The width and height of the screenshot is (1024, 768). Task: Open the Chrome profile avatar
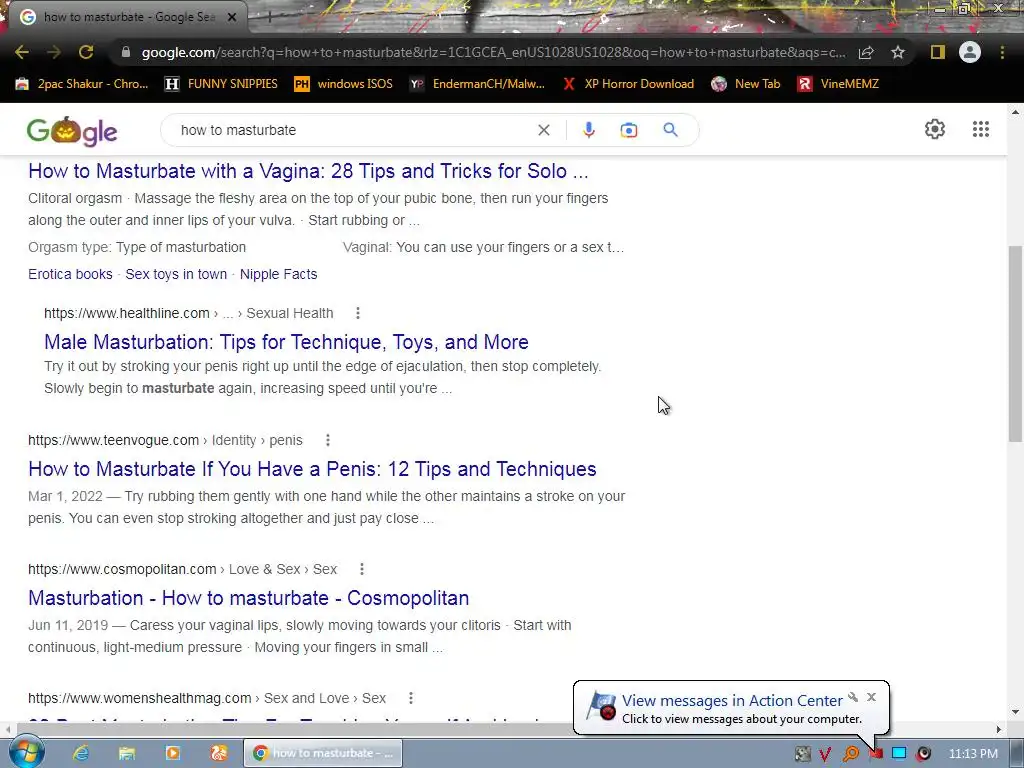[x=970, y=52]
